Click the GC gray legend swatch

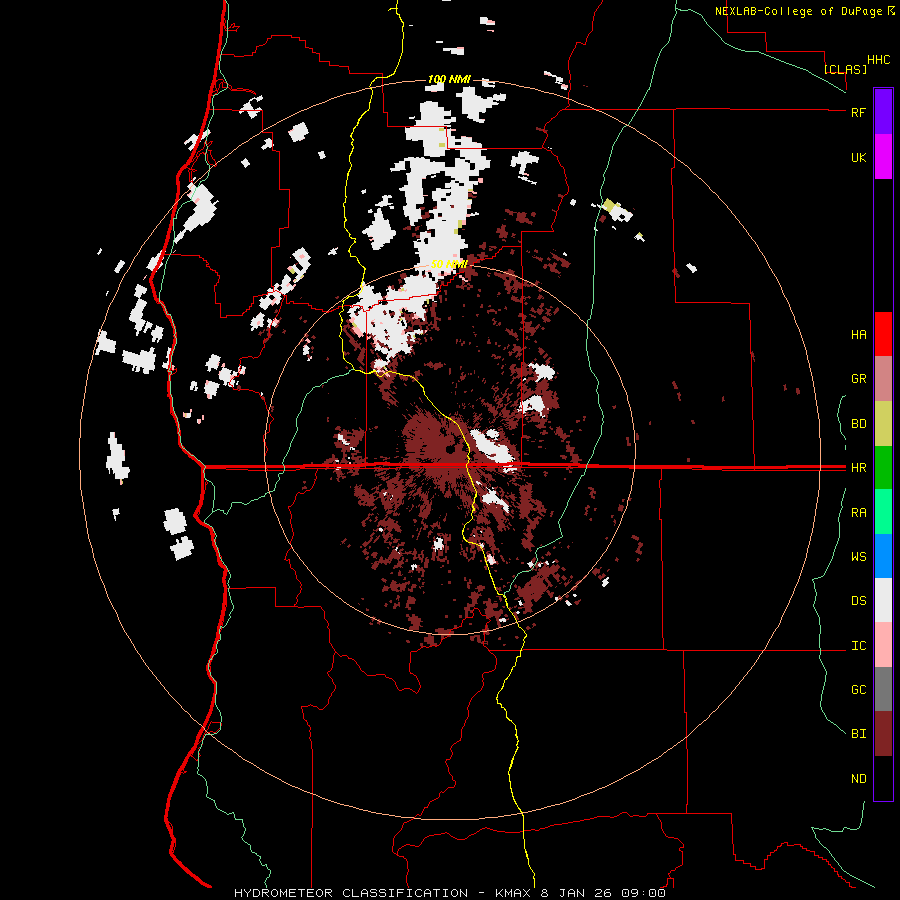click(883, 689)
